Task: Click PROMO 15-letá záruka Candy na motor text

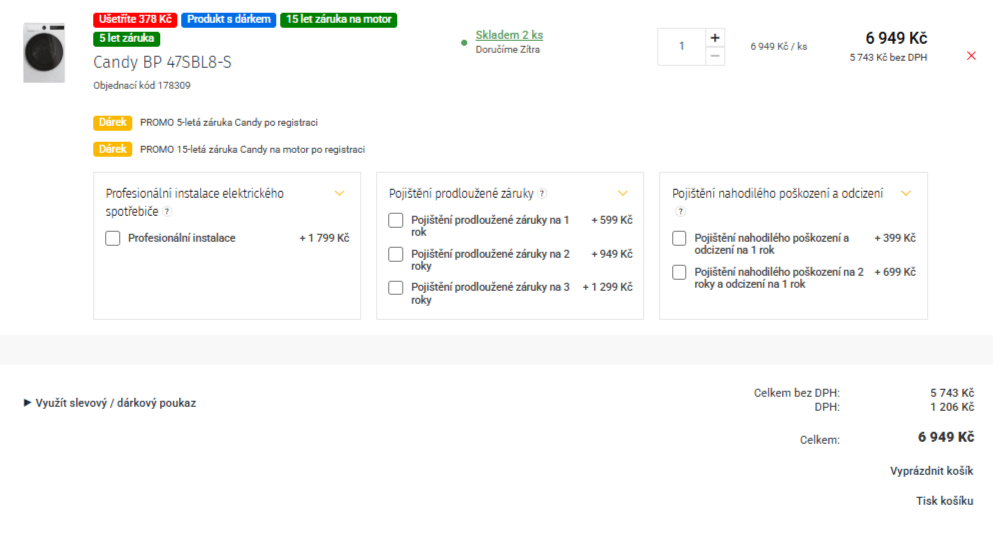Action: tap(252, 149)
